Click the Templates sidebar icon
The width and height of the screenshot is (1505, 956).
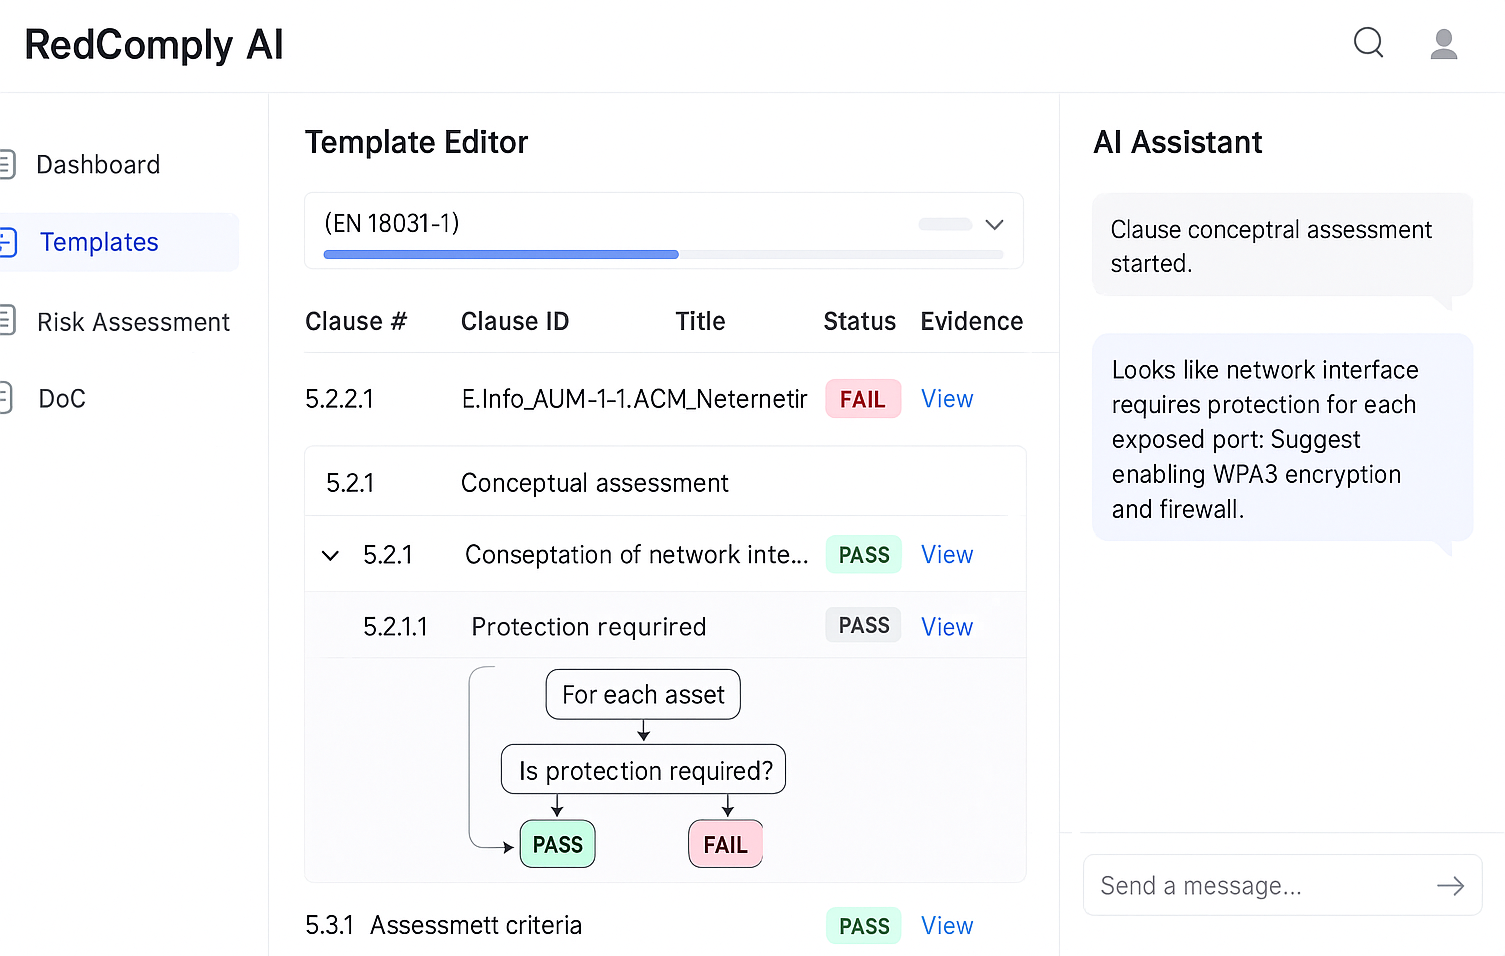(x=9, y=242)
